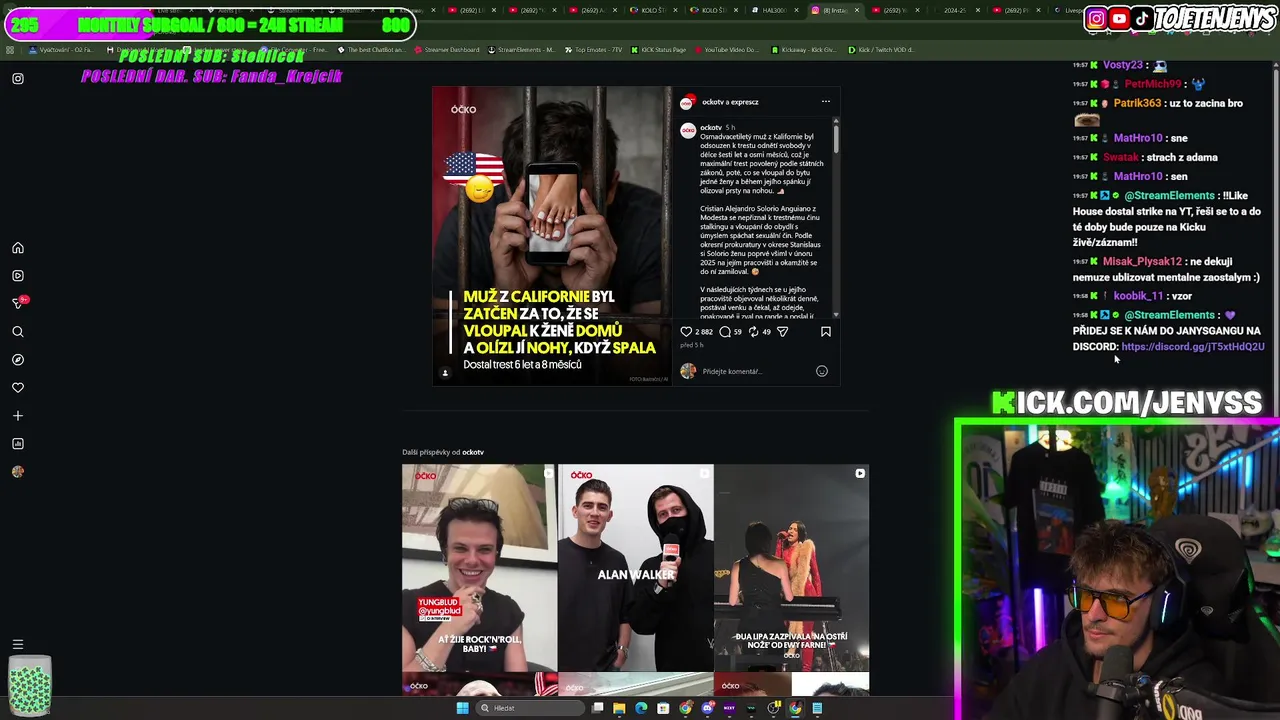Open the three-dot post options menu
This screenshot has height=720, width=1280.
826,102
